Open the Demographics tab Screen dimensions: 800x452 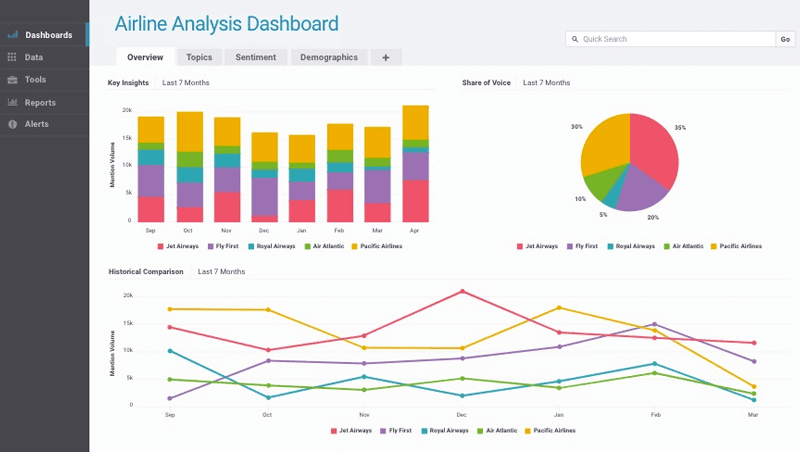tap(328, 58)
